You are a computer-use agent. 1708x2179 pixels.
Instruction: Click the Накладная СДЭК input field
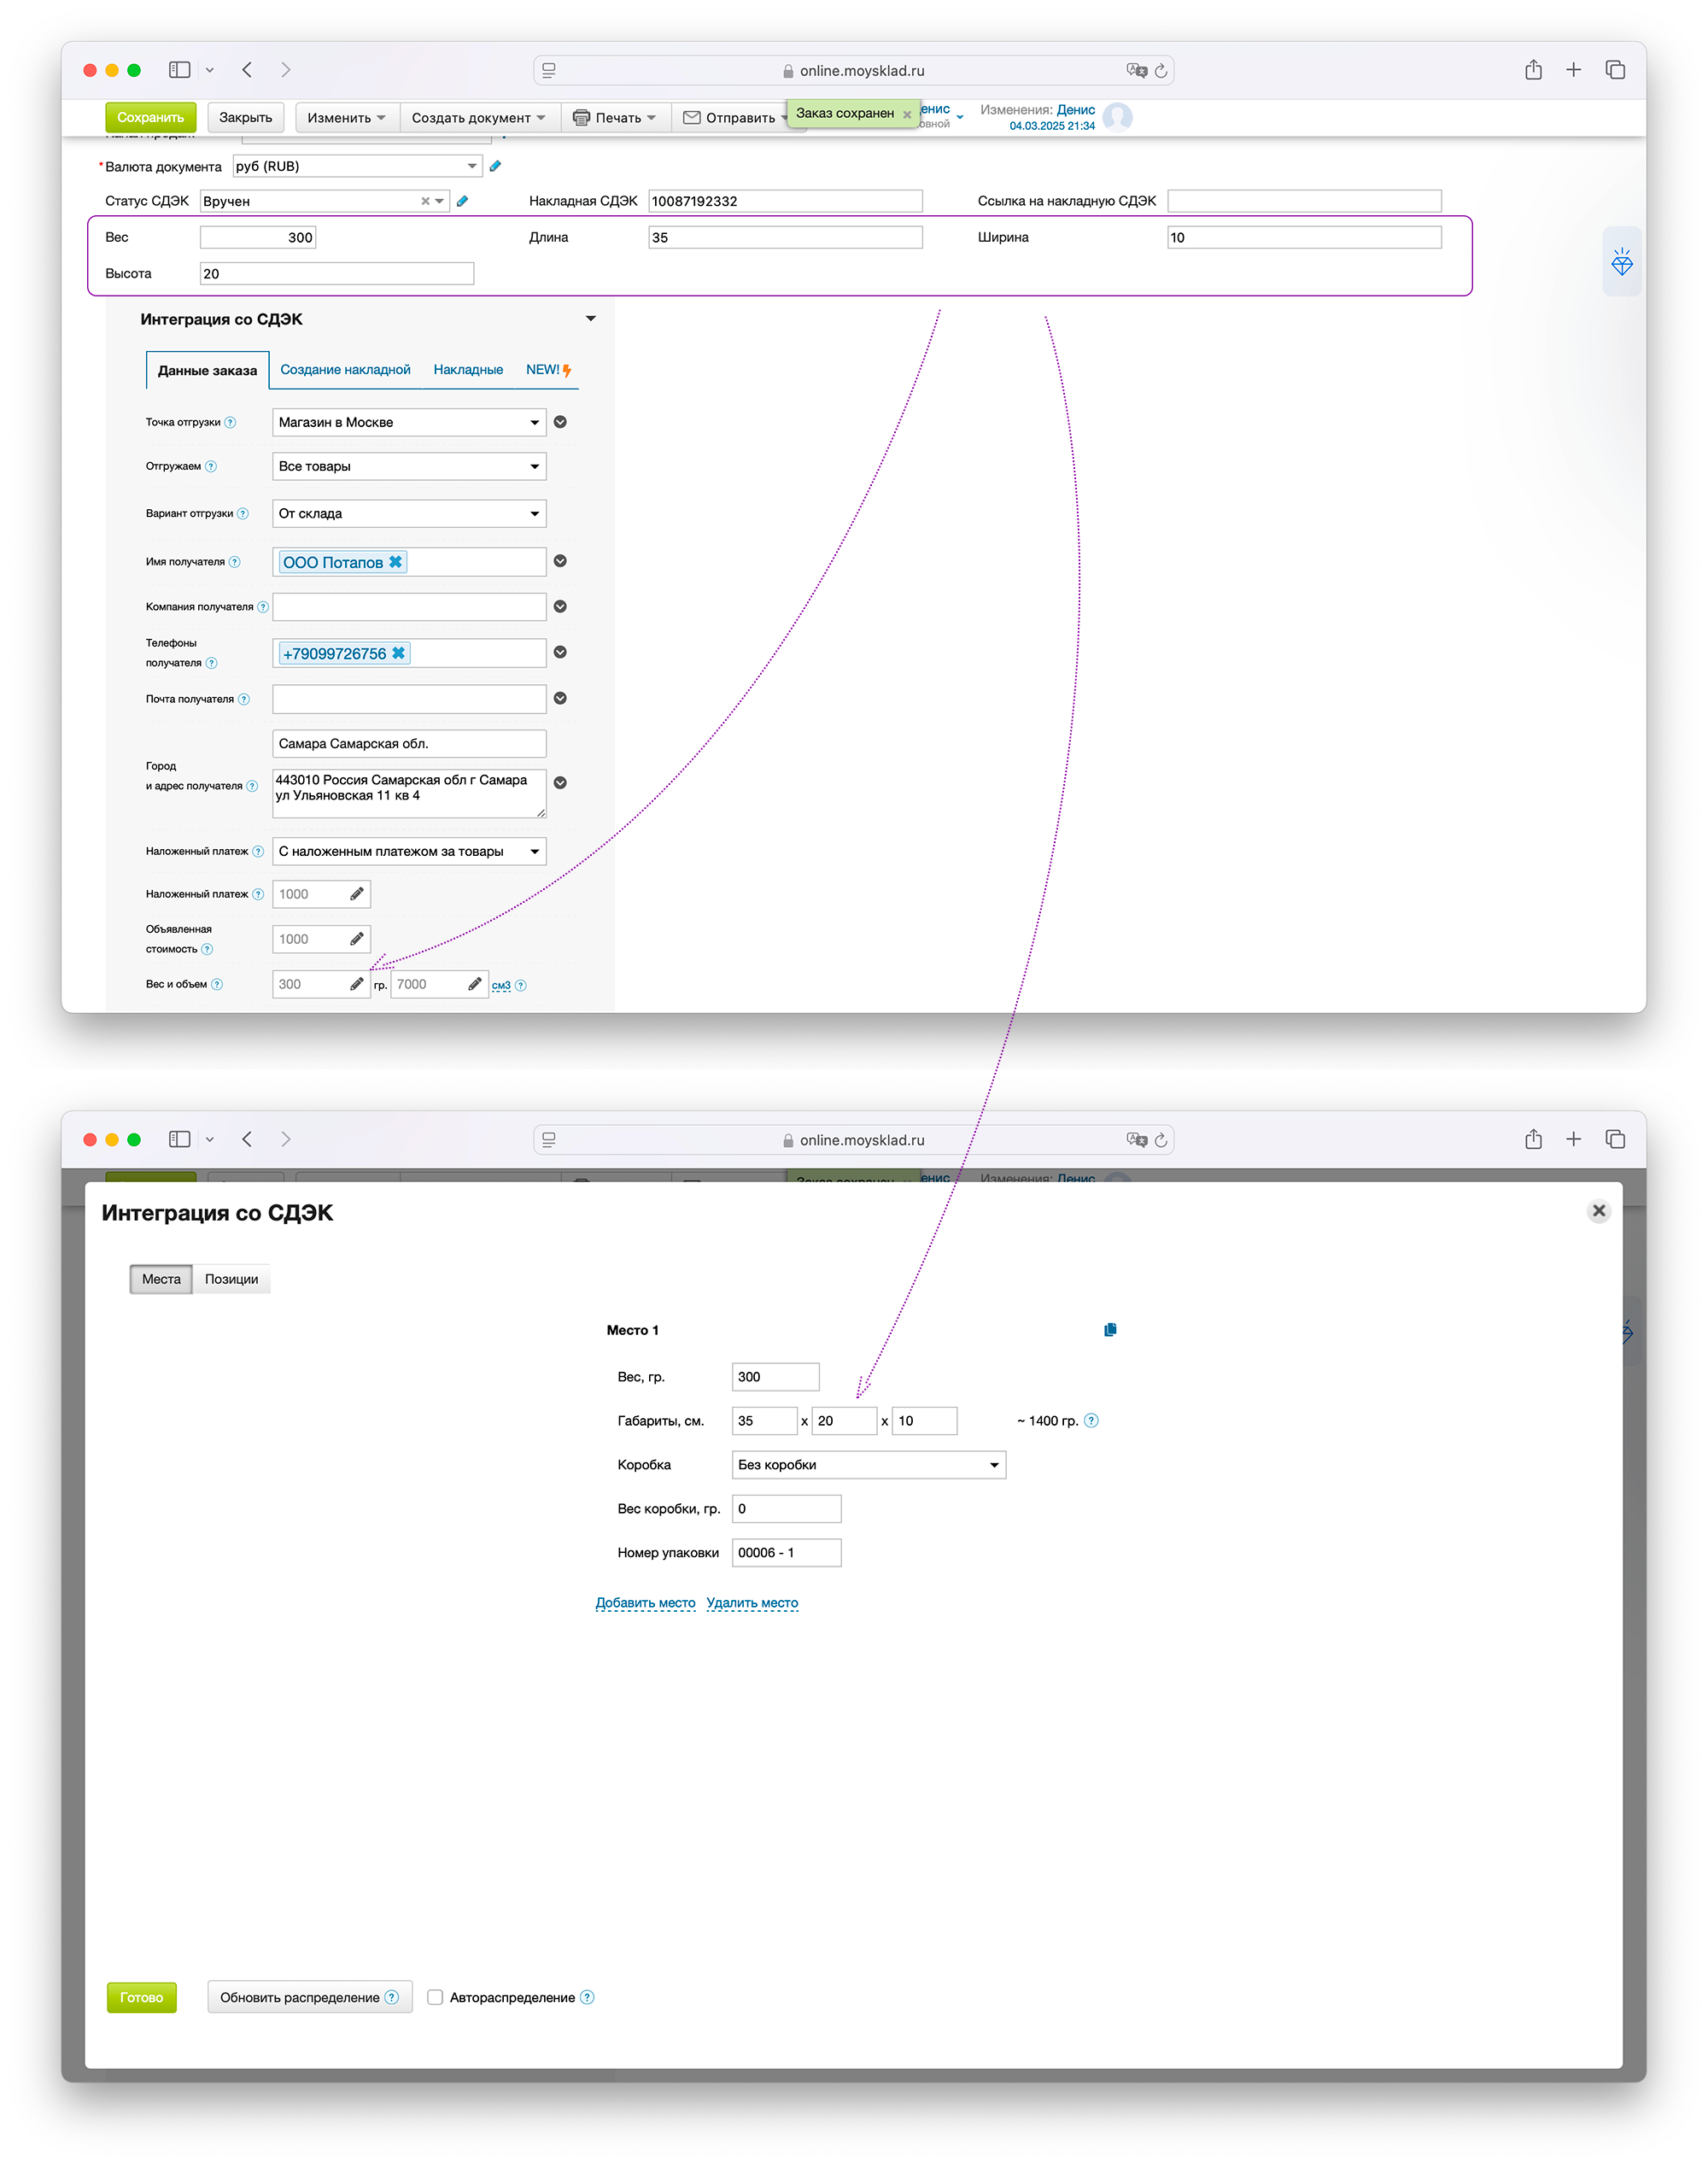(x=785, y=201)
